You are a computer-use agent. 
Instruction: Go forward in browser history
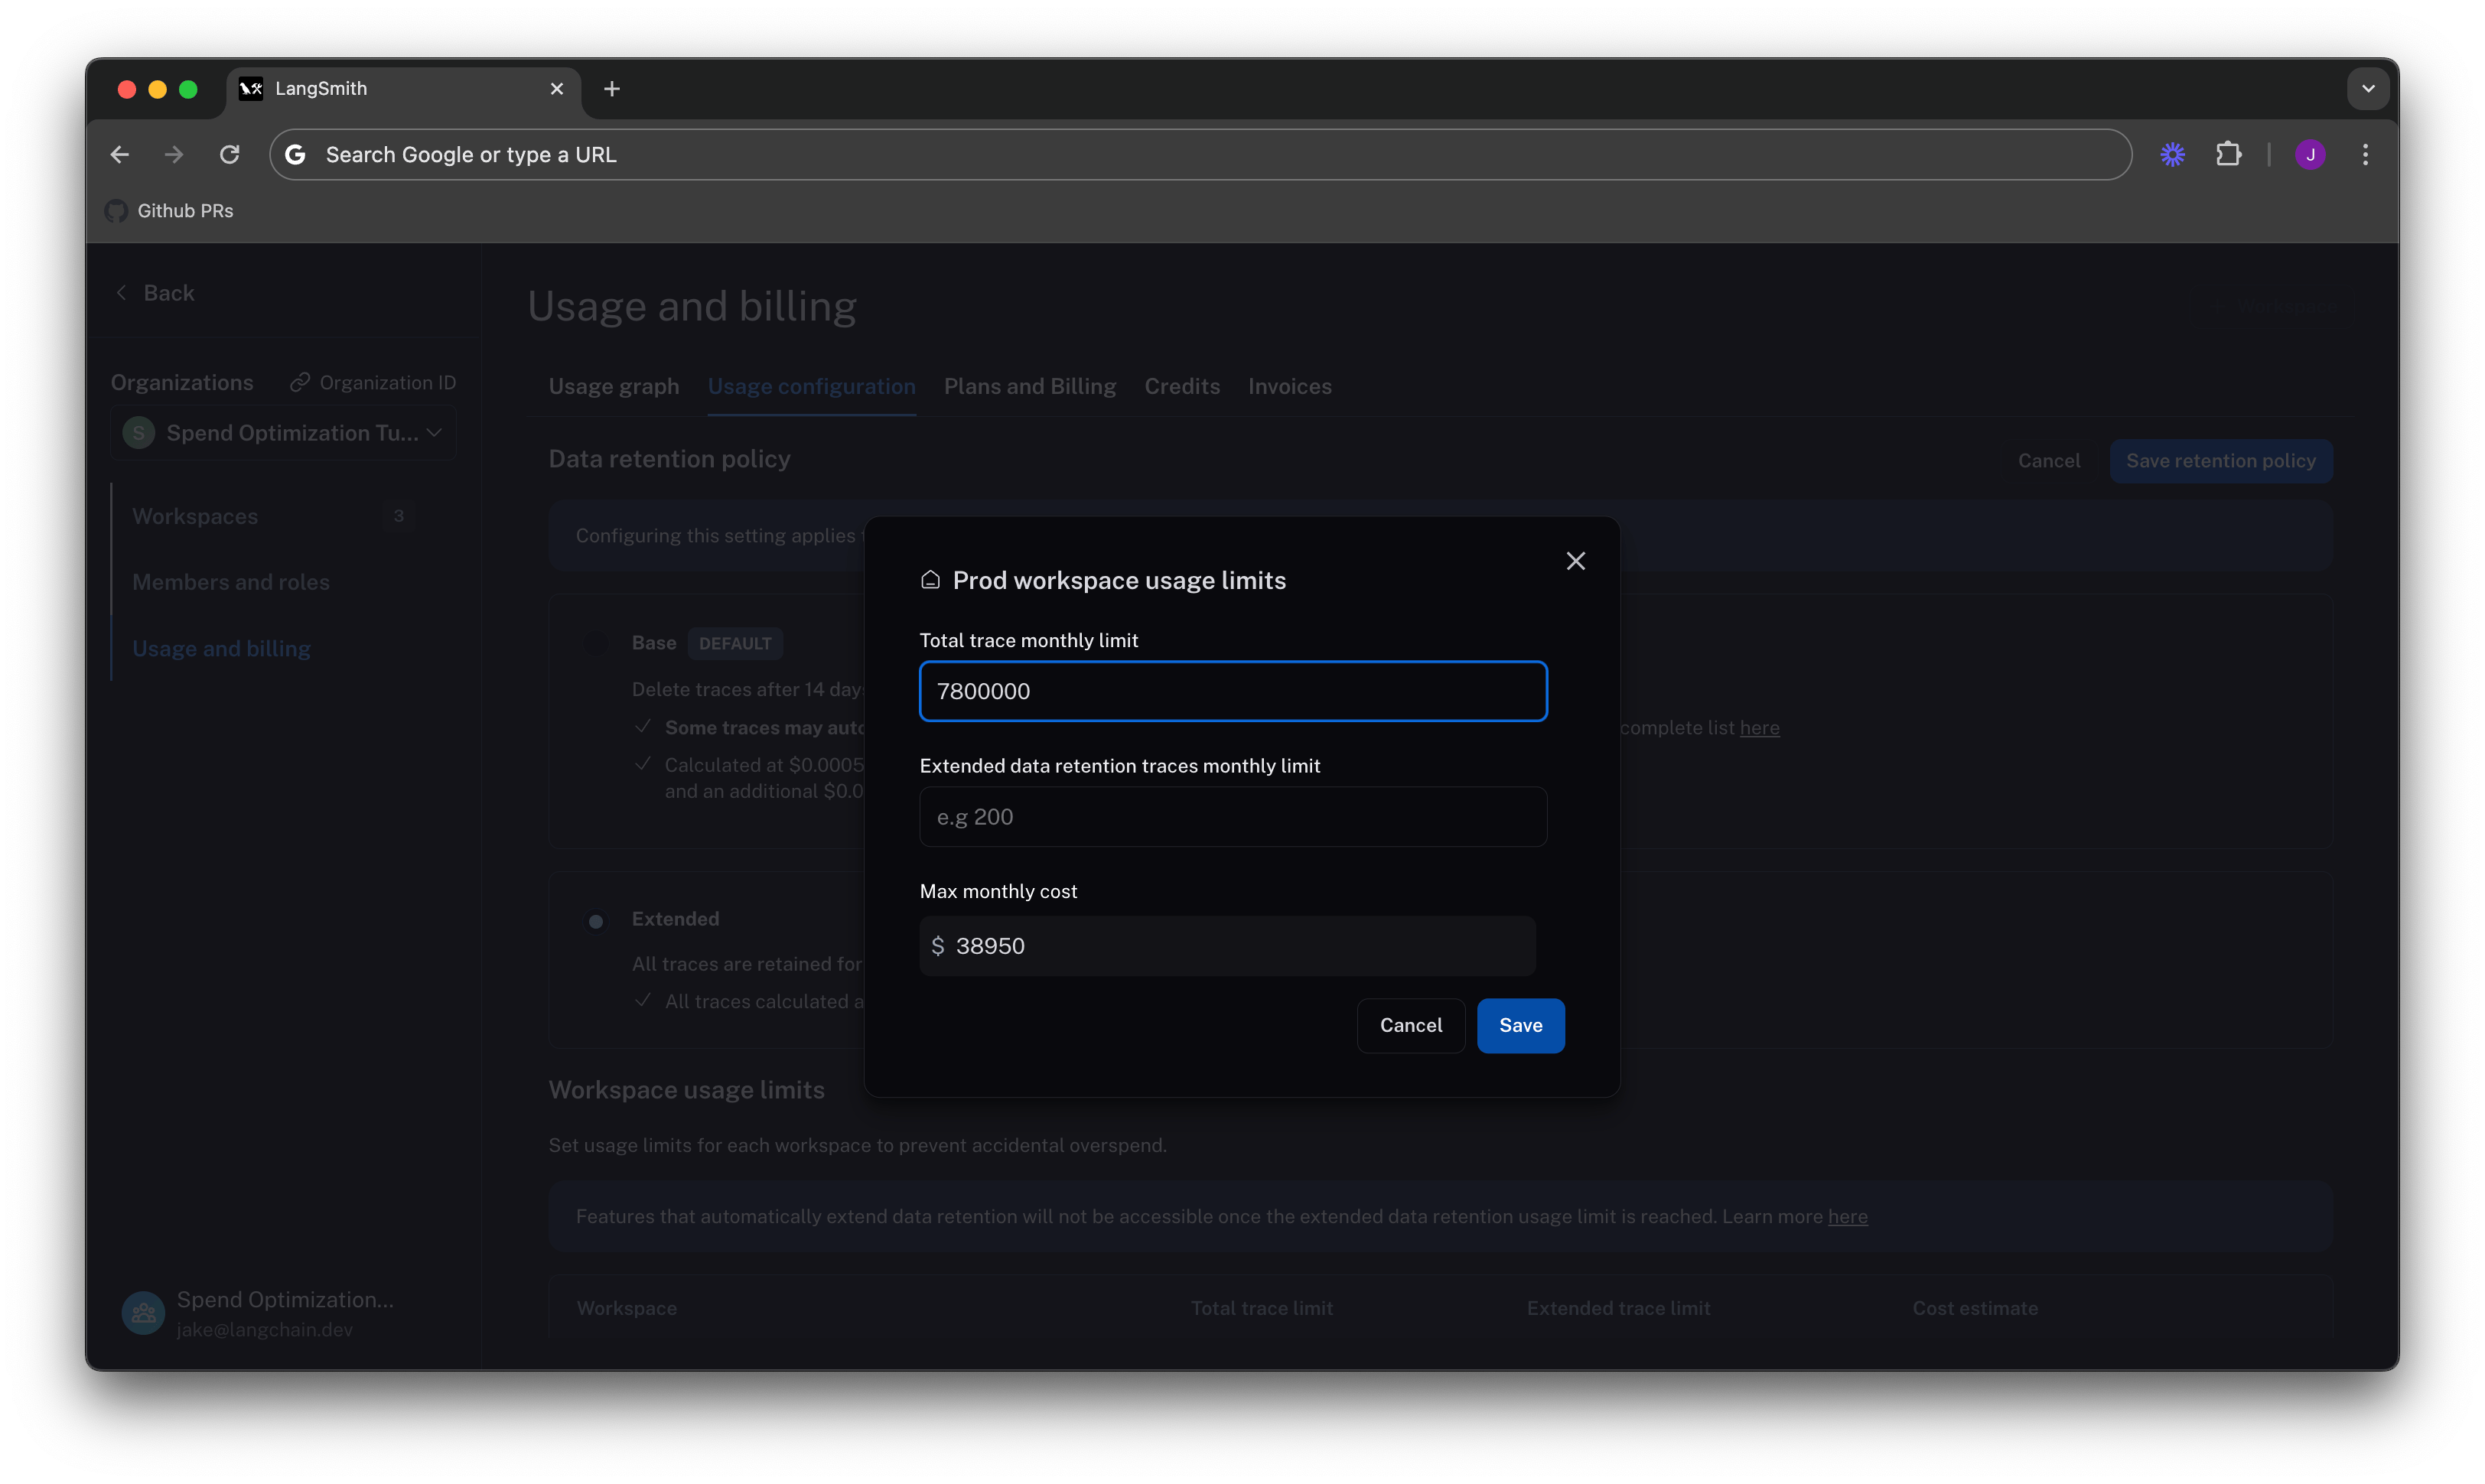tap(174, 155)
